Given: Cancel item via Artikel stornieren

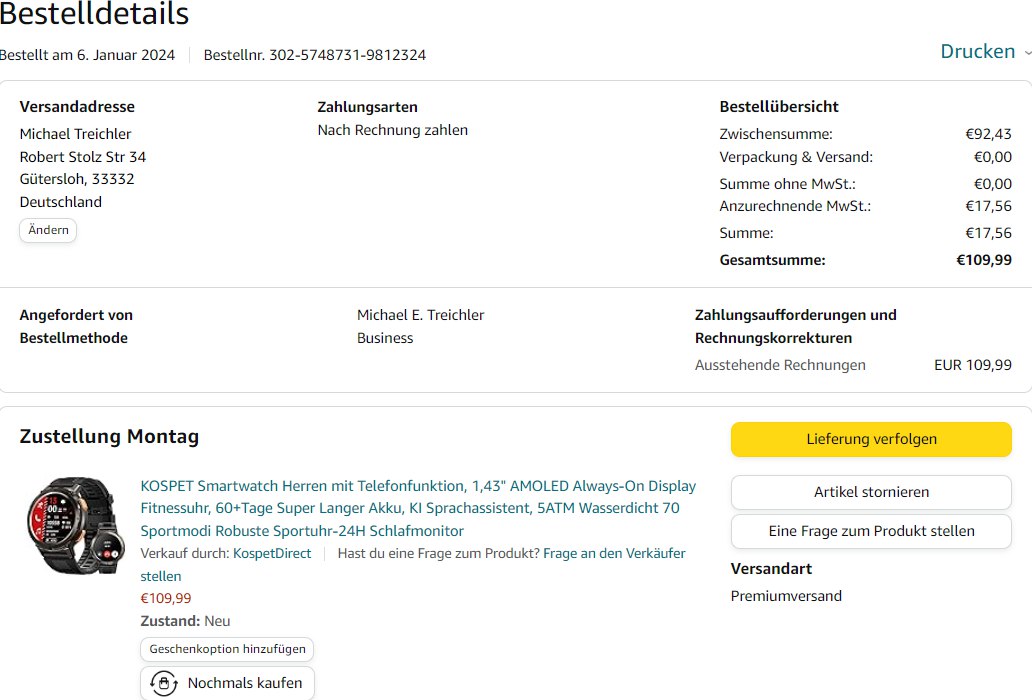Looking at the screenshot, I should coord(871,492).
